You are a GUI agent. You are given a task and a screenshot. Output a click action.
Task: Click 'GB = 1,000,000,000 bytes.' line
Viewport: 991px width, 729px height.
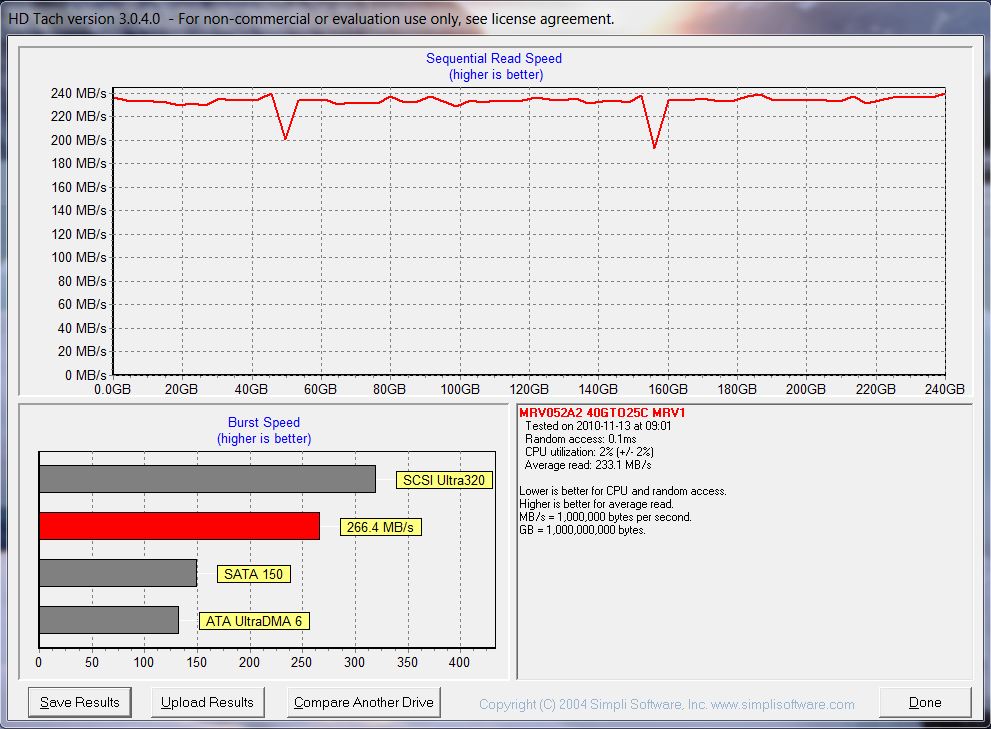[x=582, y=530]
